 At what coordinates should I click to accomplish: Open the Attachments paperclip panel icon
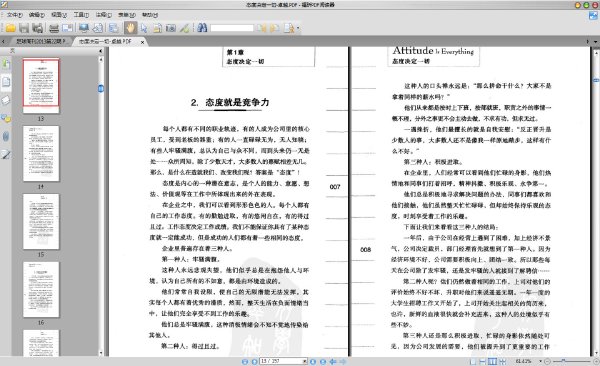tap(6, 136)
